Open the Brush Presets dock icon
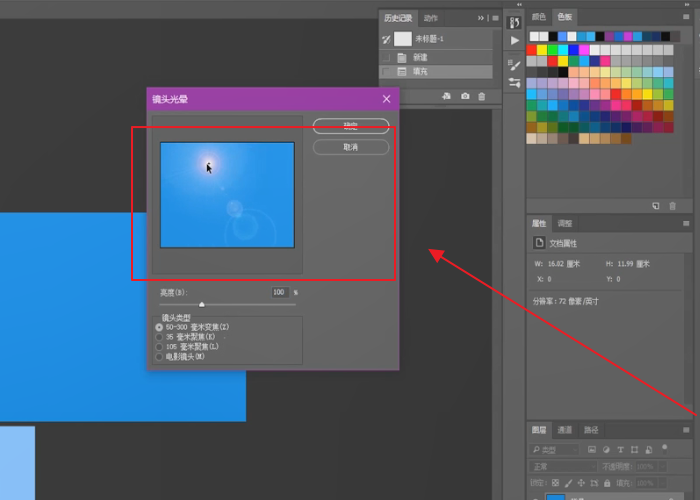700x500 pixels. 514,65
